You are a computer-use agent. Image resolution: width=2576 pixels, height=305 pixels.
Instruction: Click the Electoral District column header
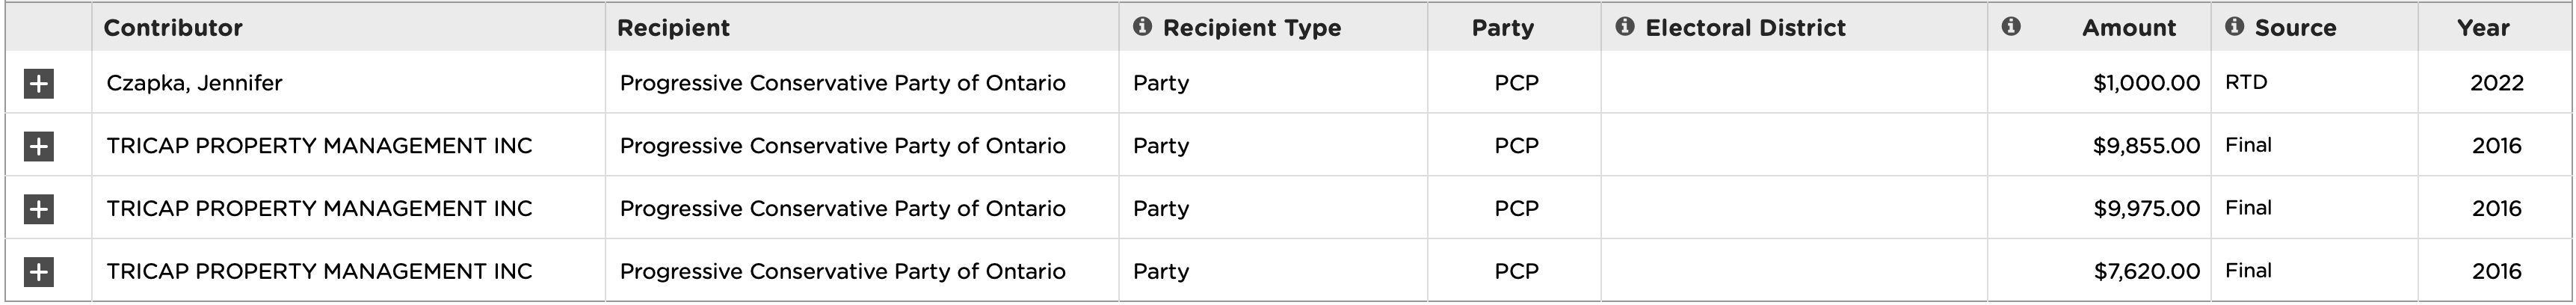pyautogui.click(x=1745, y=28)
